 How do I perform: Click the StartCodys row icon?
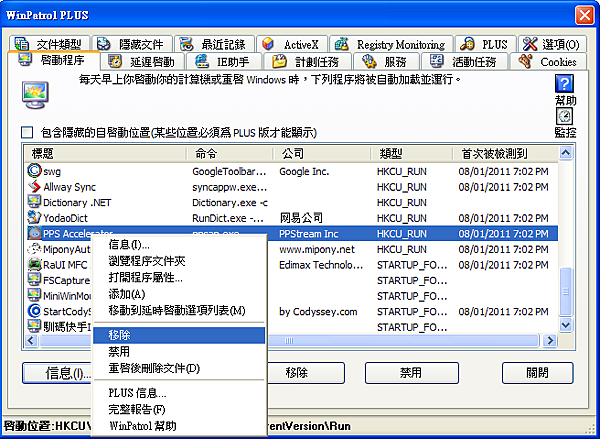34,311
